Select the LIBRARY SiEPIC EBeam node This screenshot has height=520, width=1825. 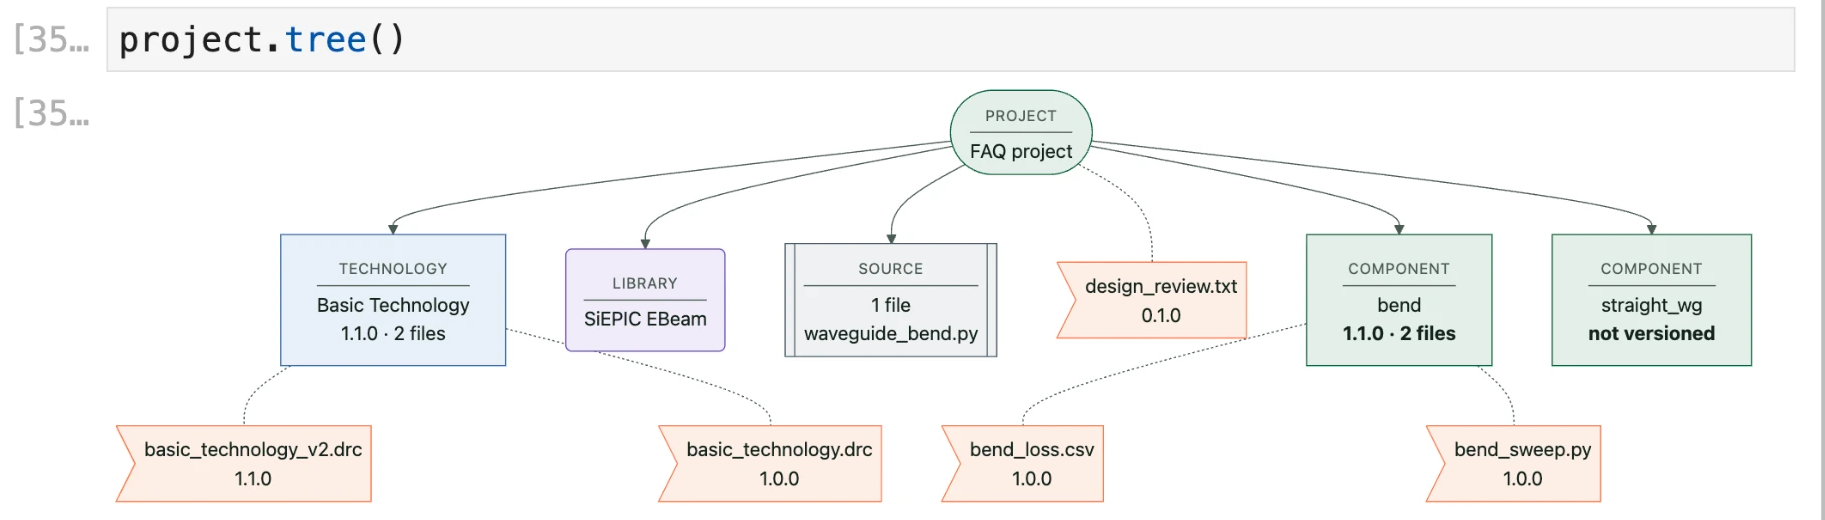[x=645, y=300]
